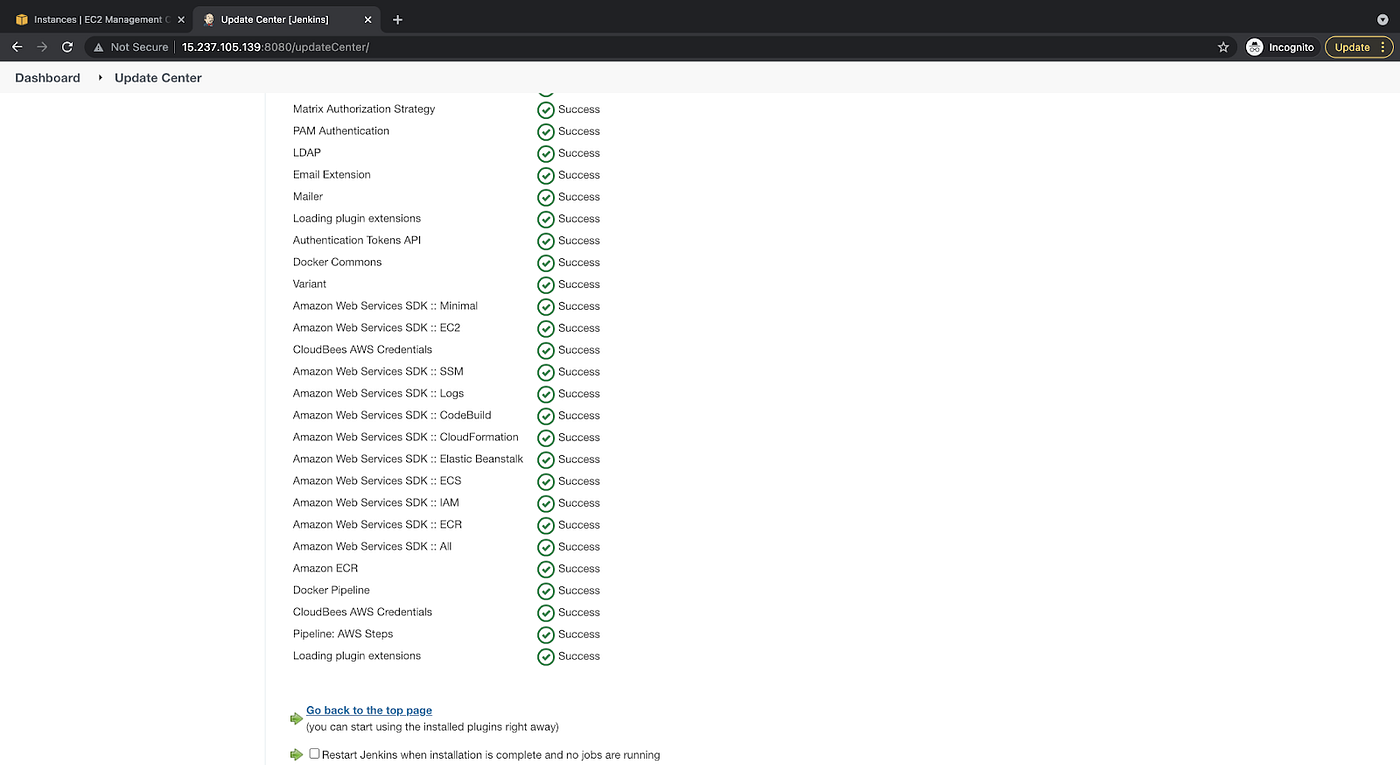This screenshot has height=765, width=1400.
Task: Click the Success check icon for Mailer
Action: point(546,198)
